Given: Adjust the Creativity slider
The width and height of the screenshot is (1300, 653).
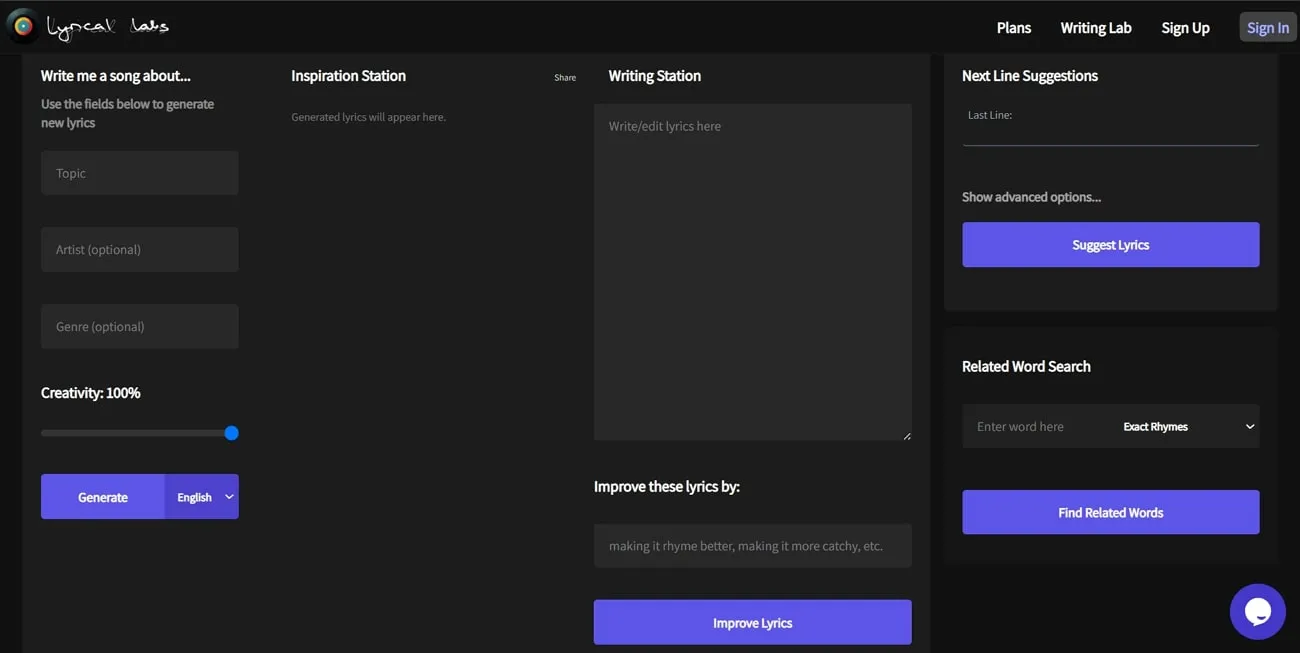Looking at the screenshot, I should pos(231,433).
